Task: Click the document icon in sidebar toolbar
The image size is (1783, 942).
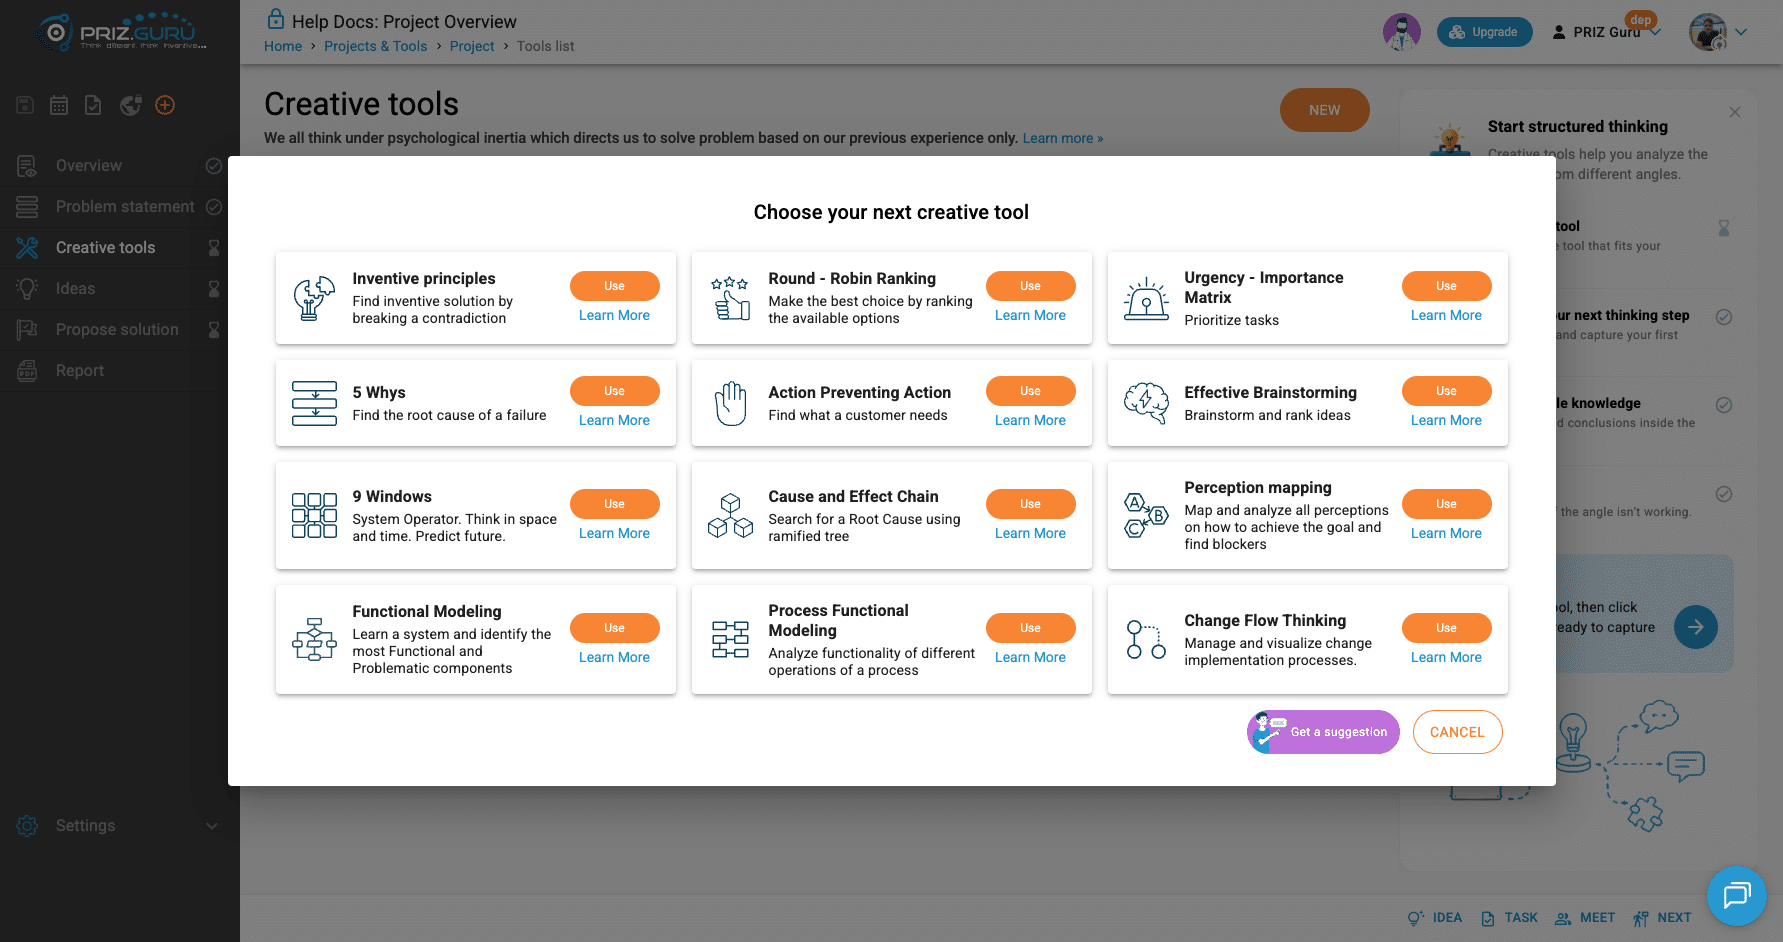Action: pos(93,105)
